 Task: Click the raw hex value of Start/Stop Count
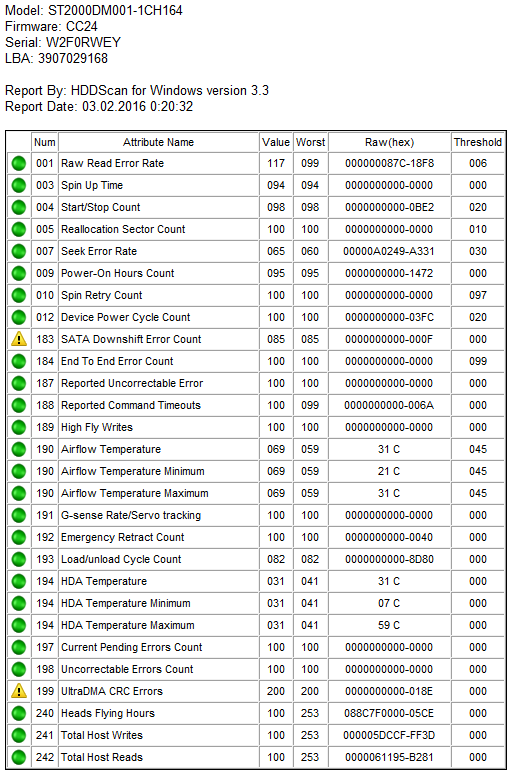(389, 207)
